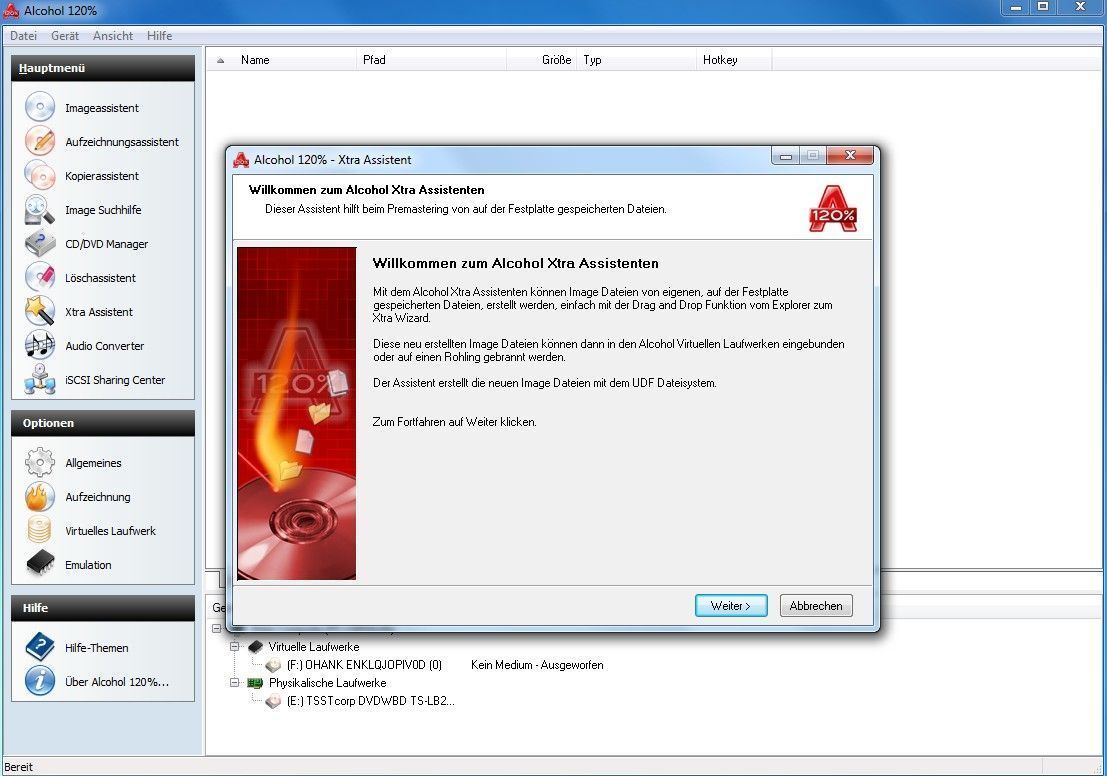This screenshot has width=1107, height=776.
Task: Select the CD/DVD Manager icon
Action: 40,244
